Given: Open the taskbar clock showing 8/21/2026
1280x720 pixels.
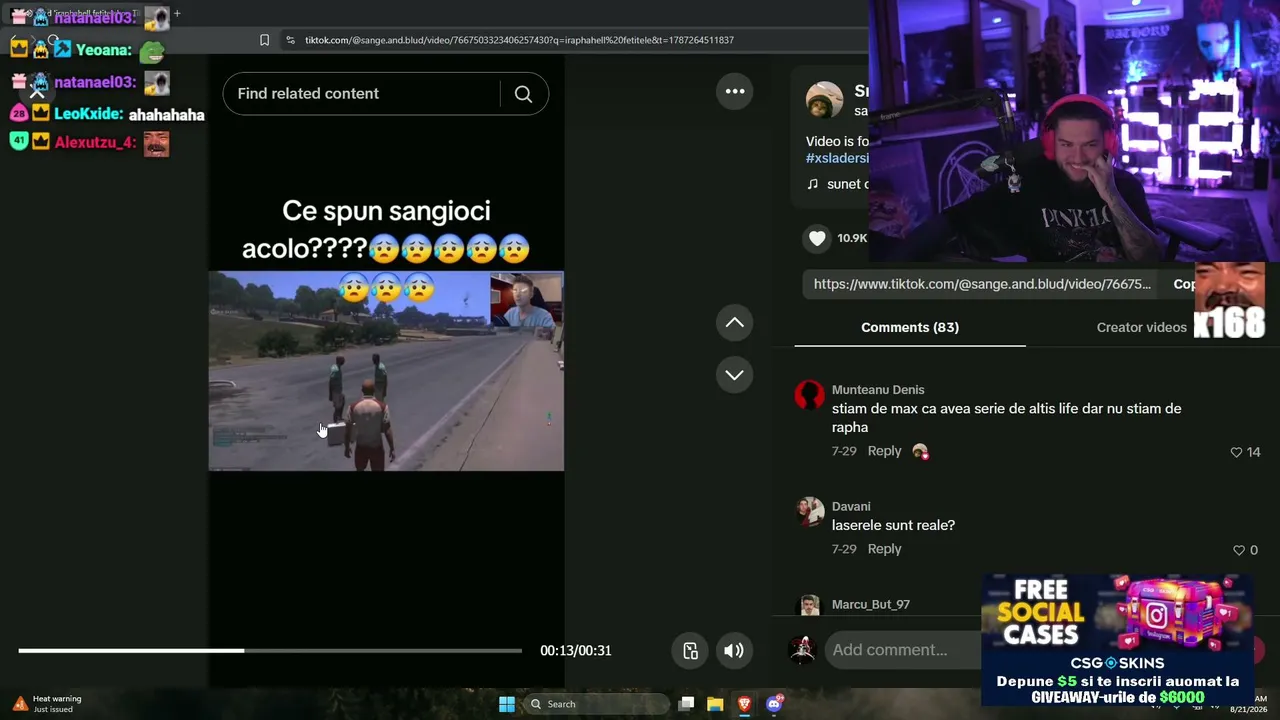Looking at the screenshot, I should pyautogui.click(x=1249, y=704).
